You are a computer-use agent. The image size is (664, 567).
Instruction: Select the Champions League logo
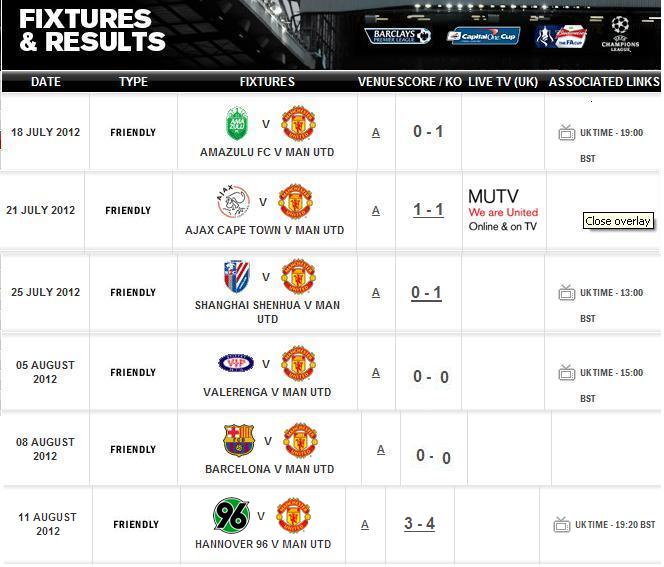pyautogui.click(x=620, y=34)
